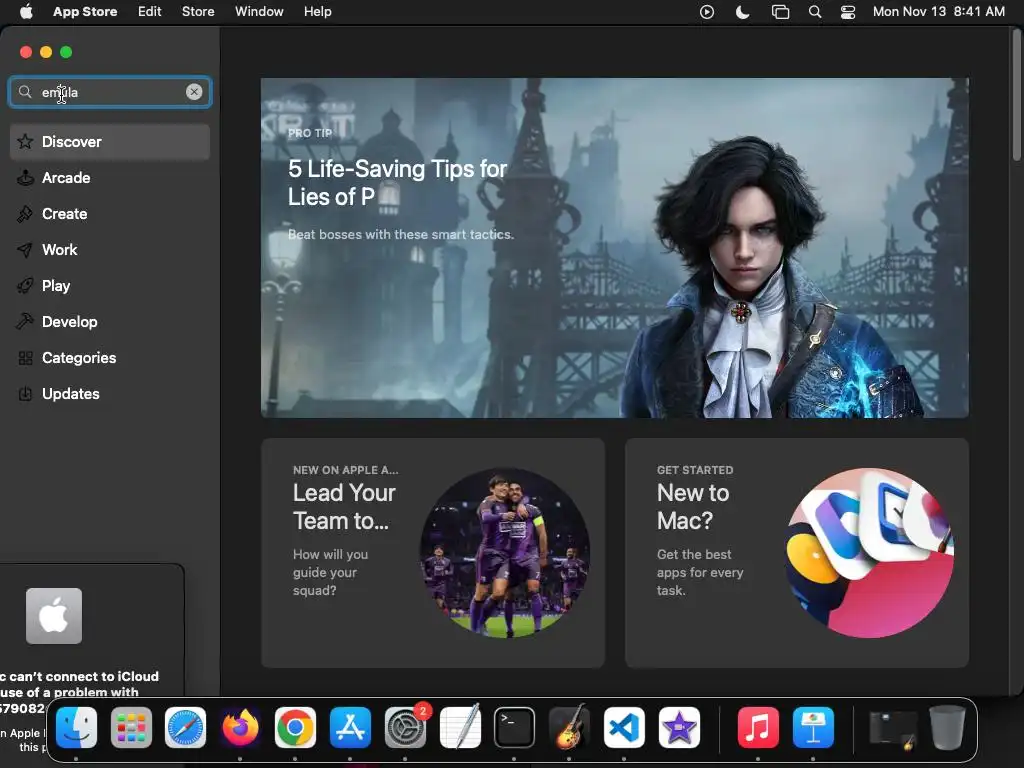Switch to the Play section
This screenshot has width=1024, height=768.
click(x=110, y=285)
